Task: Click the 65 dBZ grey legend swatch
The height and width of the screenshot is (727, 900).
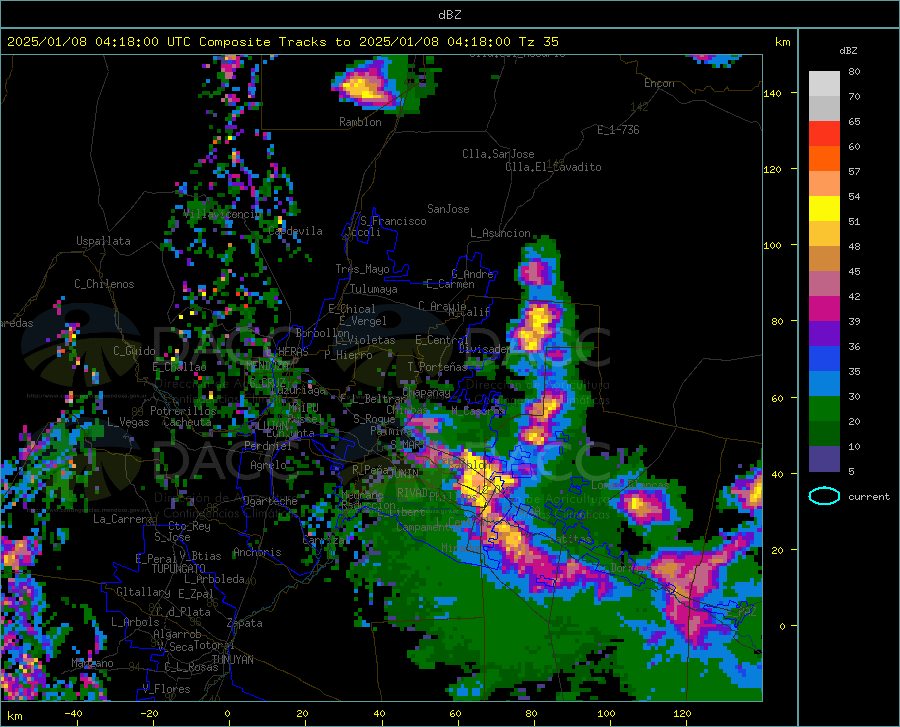Action: coord(824,108)
